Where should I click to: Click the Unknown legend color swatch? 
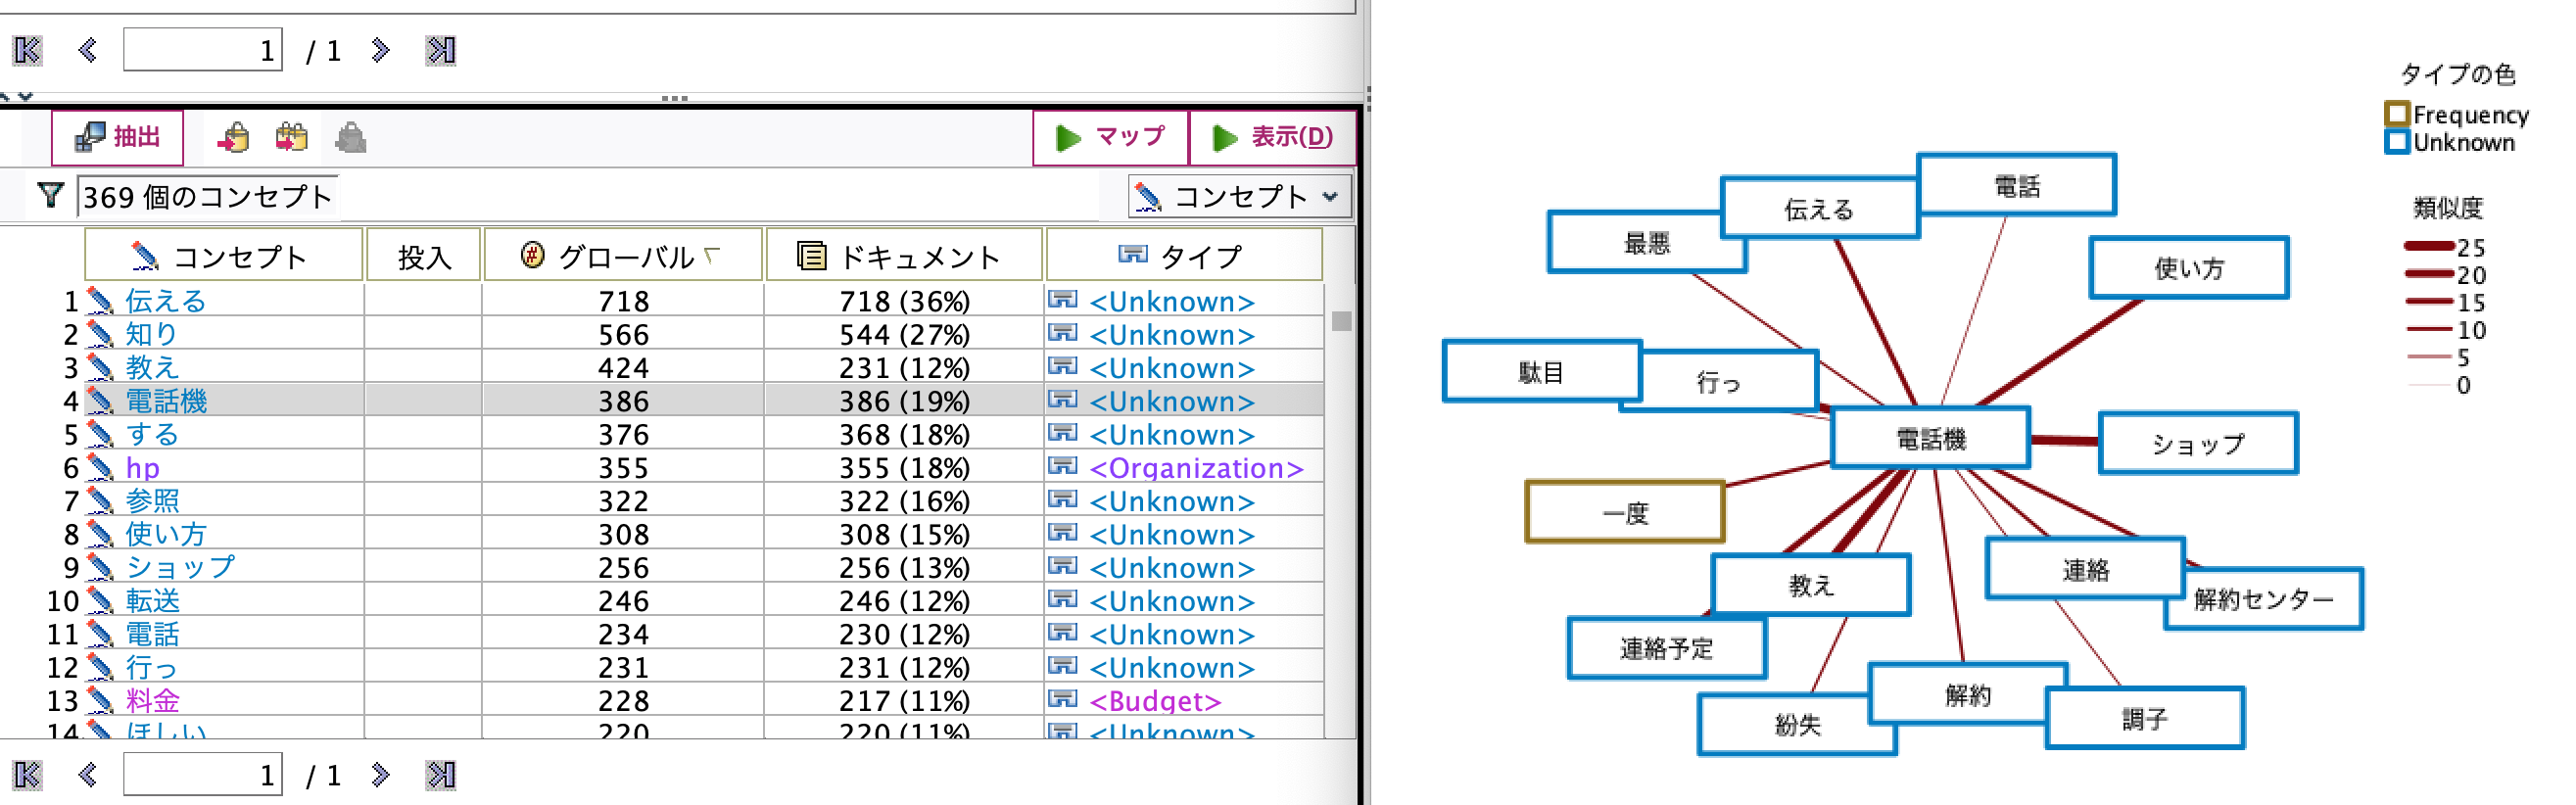pyautogui.click(x=2396, y=142)
